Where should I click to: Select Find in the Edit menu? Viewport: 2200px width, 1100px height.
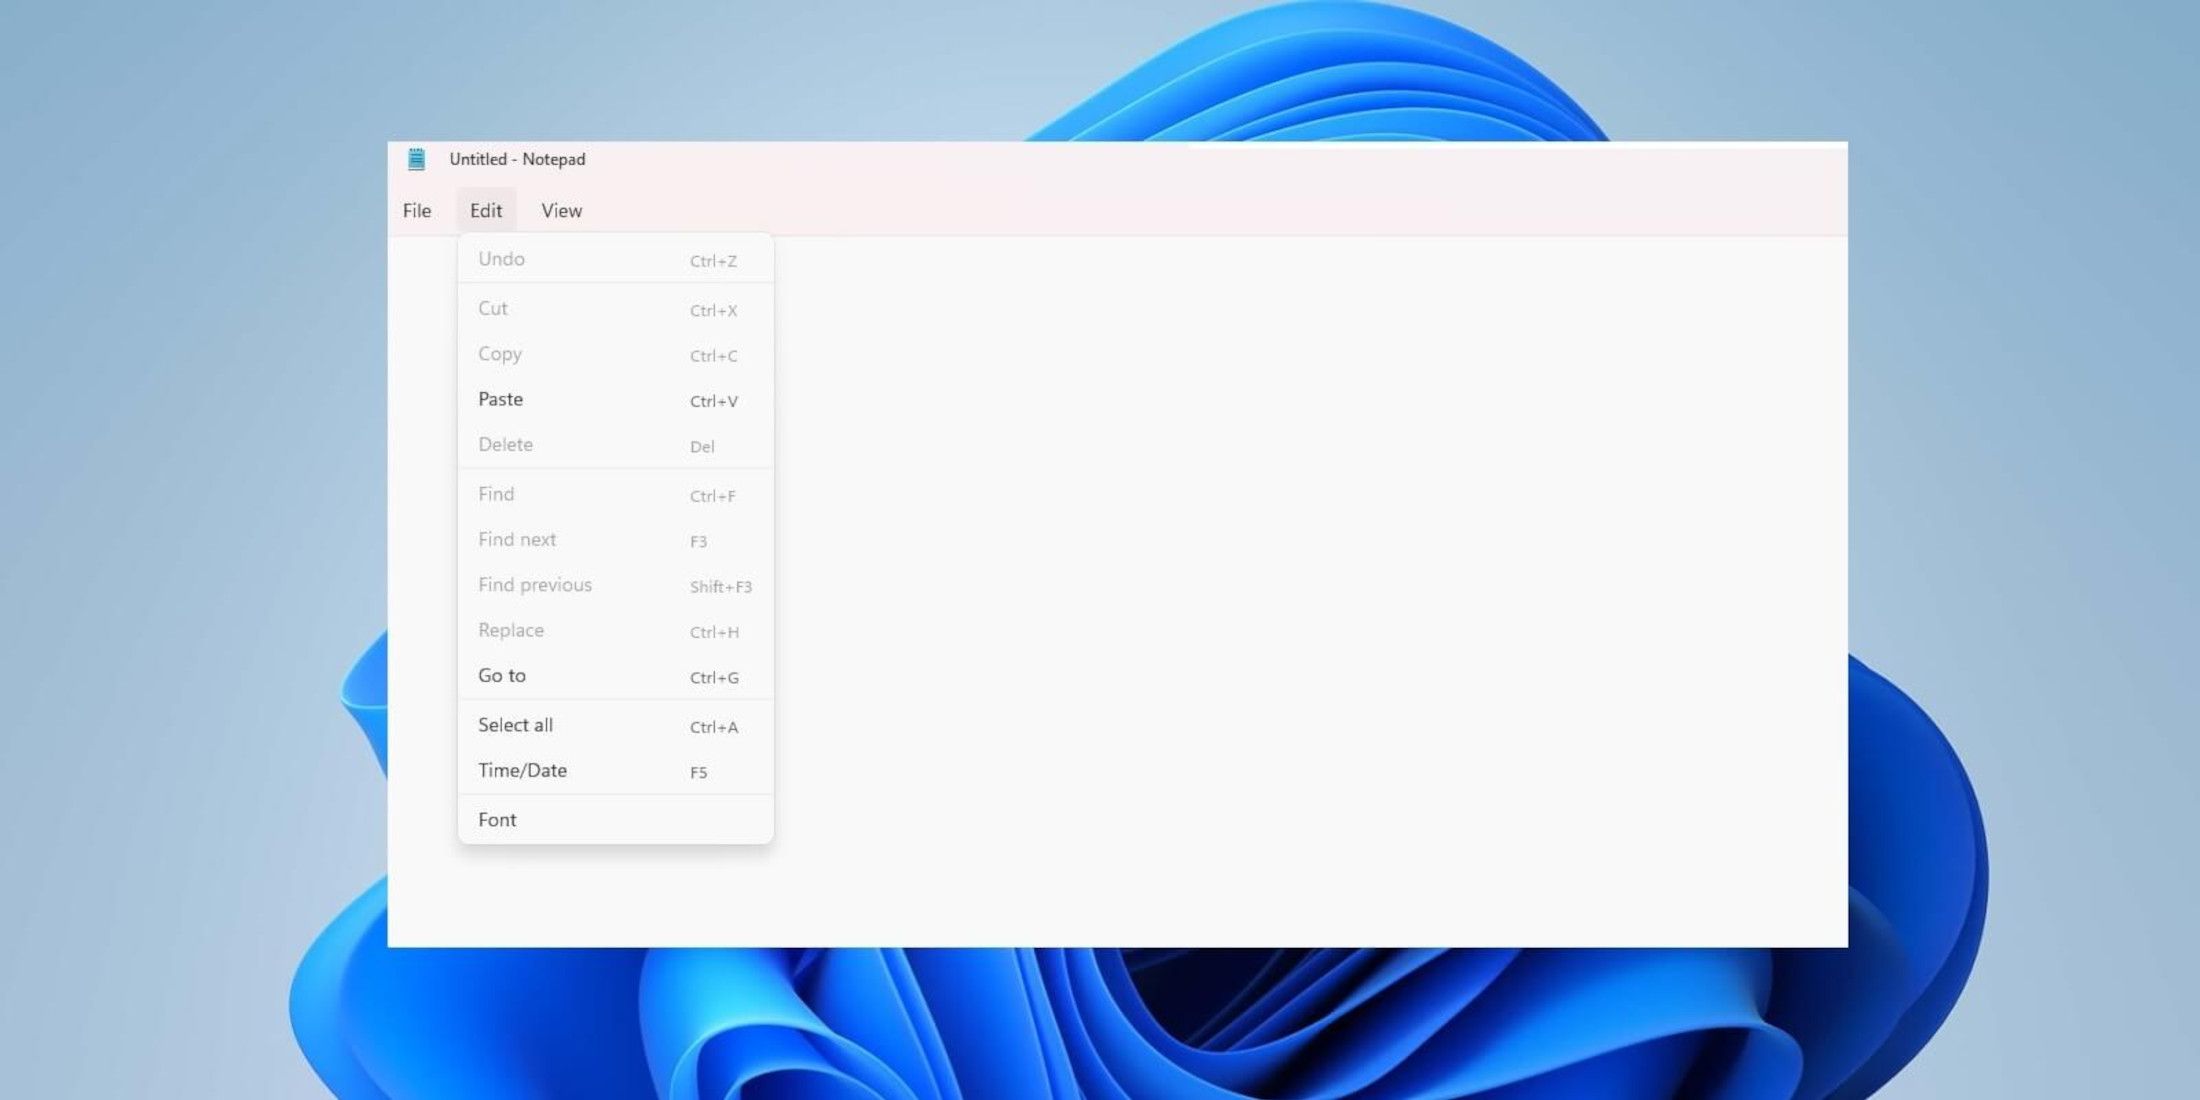click(x=615, y=494)
